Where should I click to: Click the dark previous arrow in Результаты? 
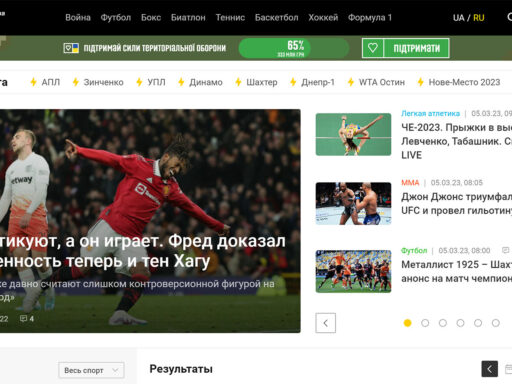tap(490, 369)
